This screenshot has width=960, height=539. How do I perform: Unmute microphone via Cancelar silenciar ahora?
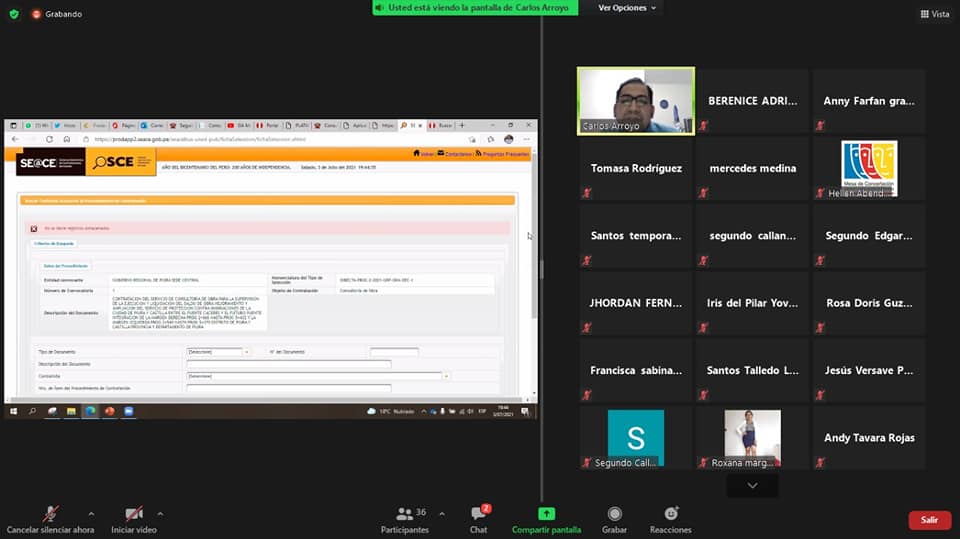[x=50, y=519]
